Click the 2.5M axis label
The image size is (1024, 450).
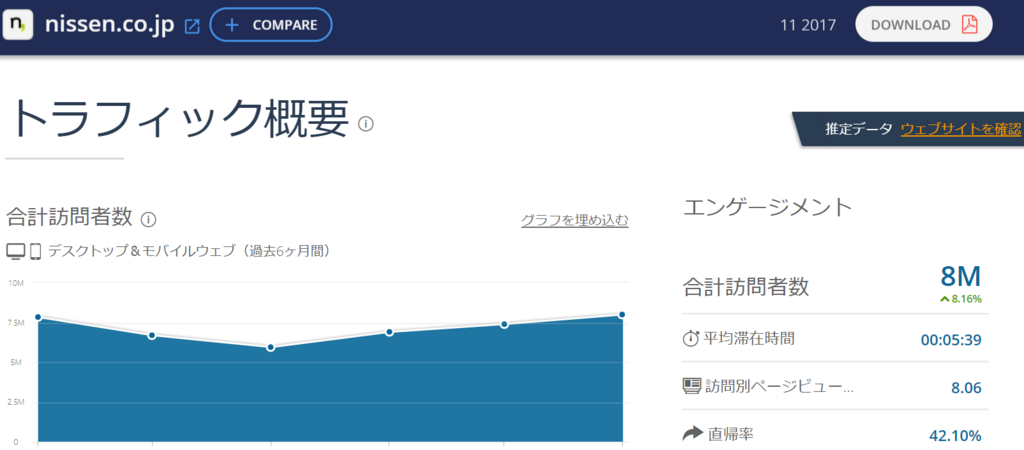(x=16, y=402)
